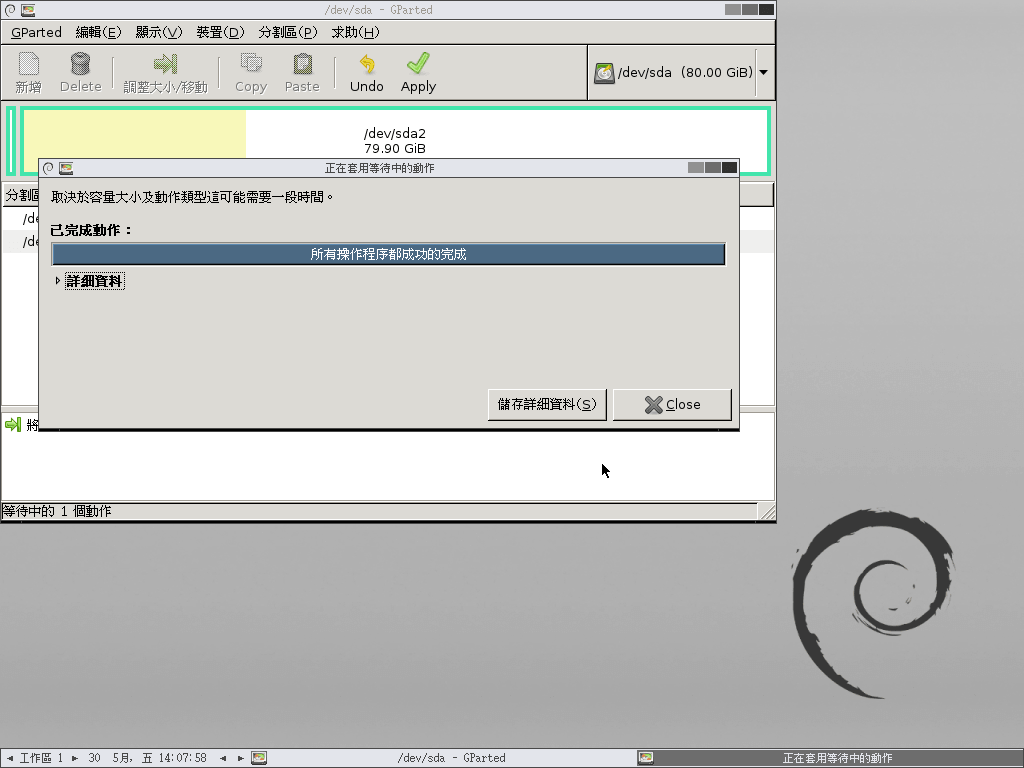Click the applying-operations taskbar entry icon
Screen dimensions: 1024x768
point(645,758)
